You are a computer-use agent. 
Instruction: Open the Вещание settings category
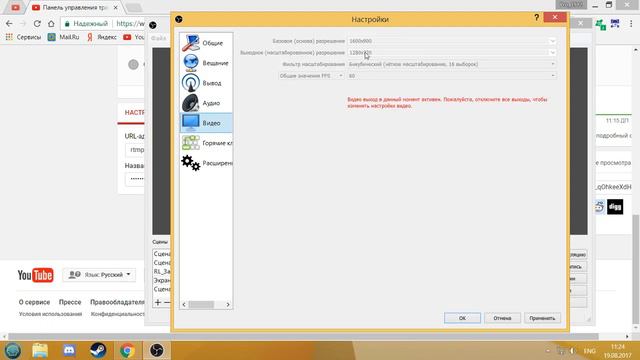click(206, 63)
